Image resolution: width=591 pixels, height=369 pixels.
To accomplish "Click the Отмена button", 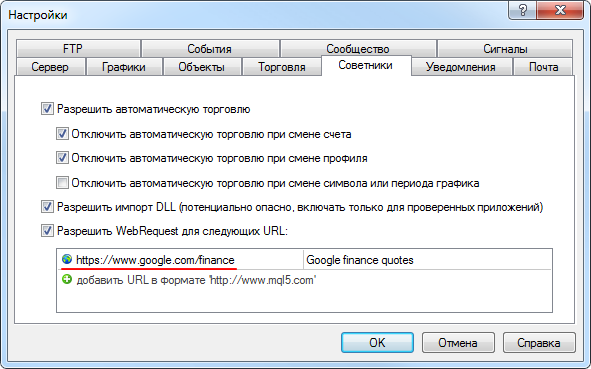I will 458,343.
